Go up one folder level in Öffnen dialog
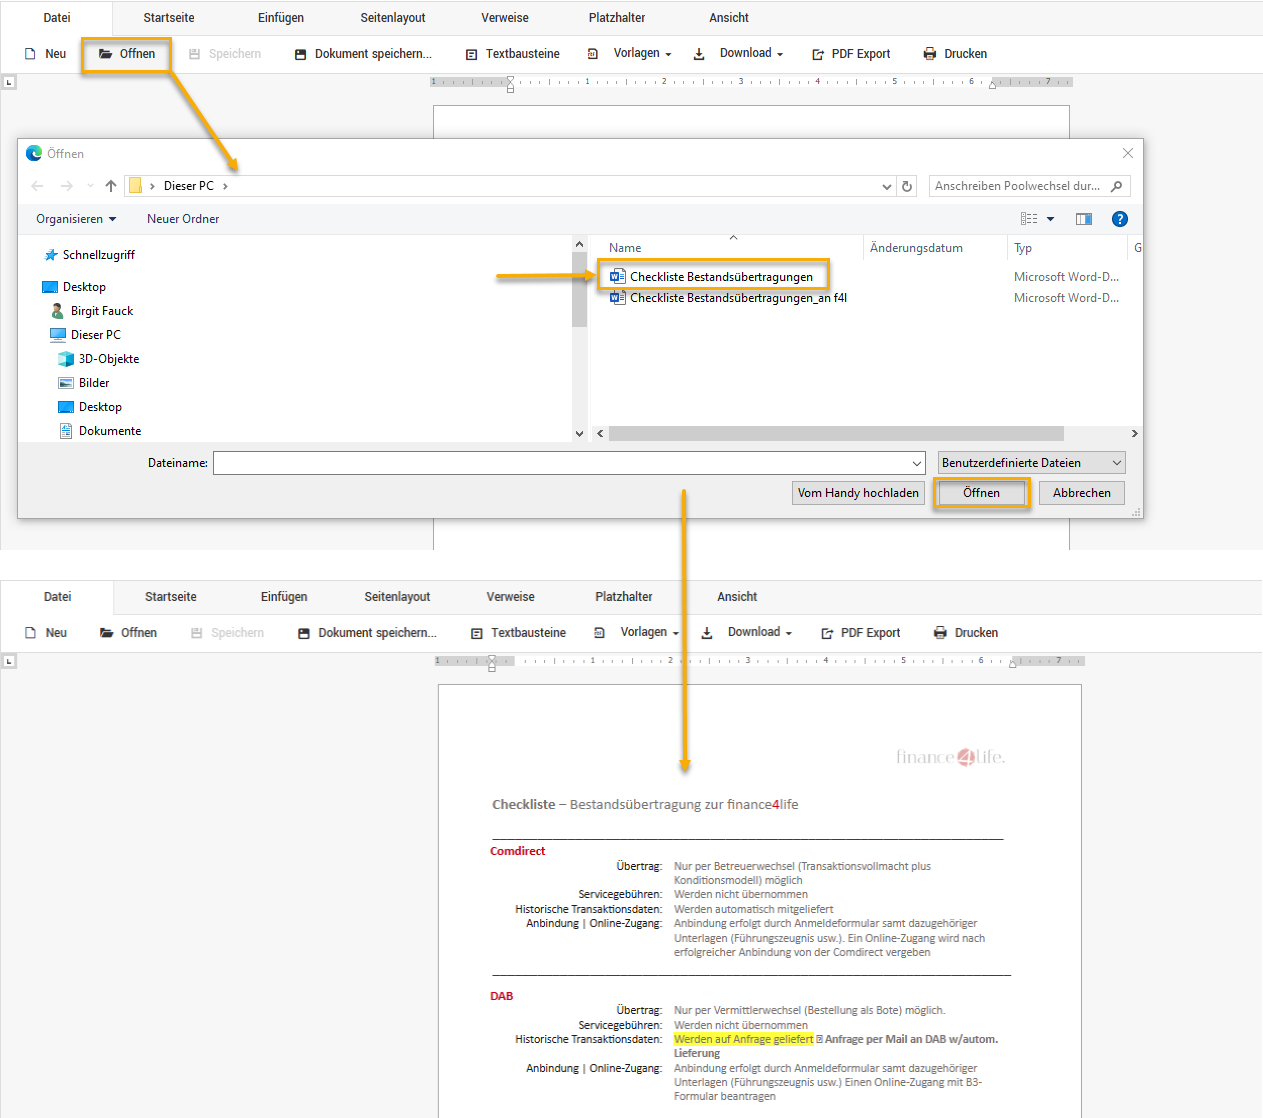 (111, 186)
